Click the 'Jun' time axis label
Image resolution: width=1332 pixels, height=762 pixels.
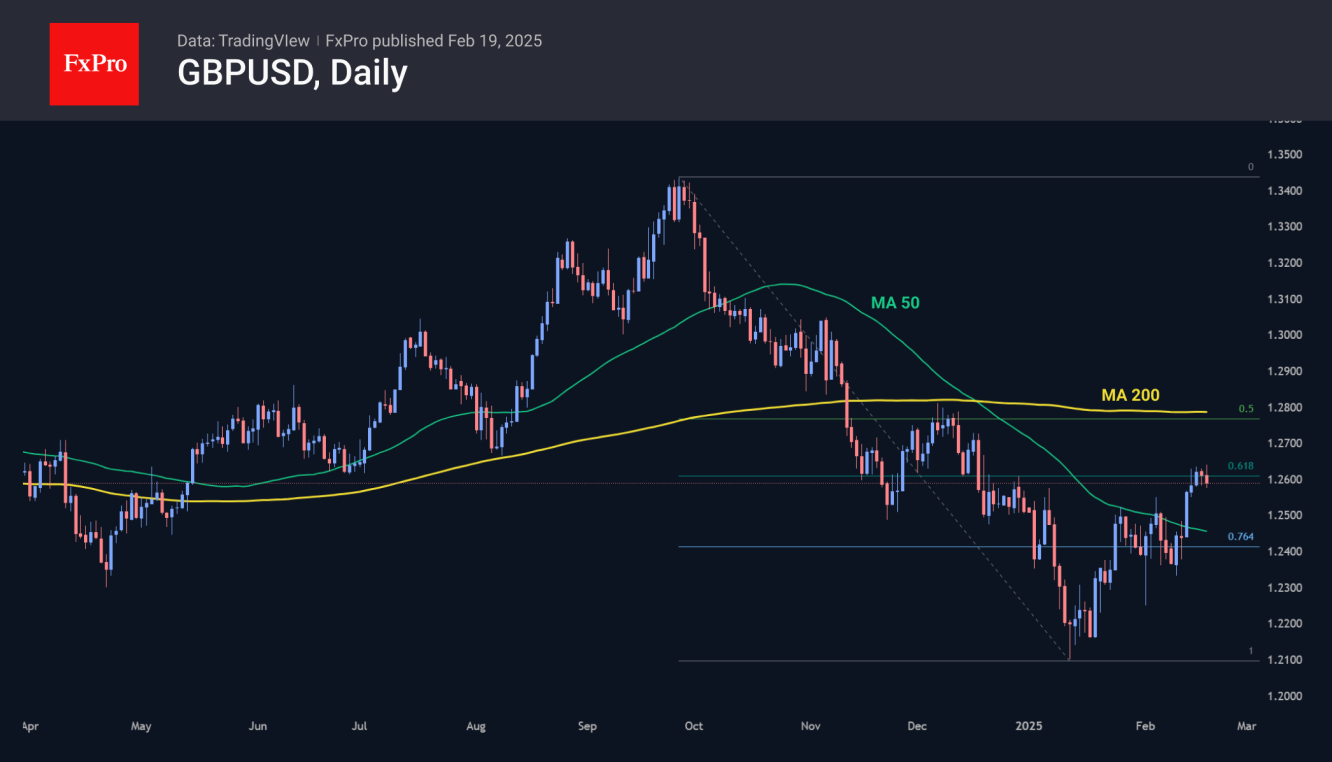coord(258,726)
